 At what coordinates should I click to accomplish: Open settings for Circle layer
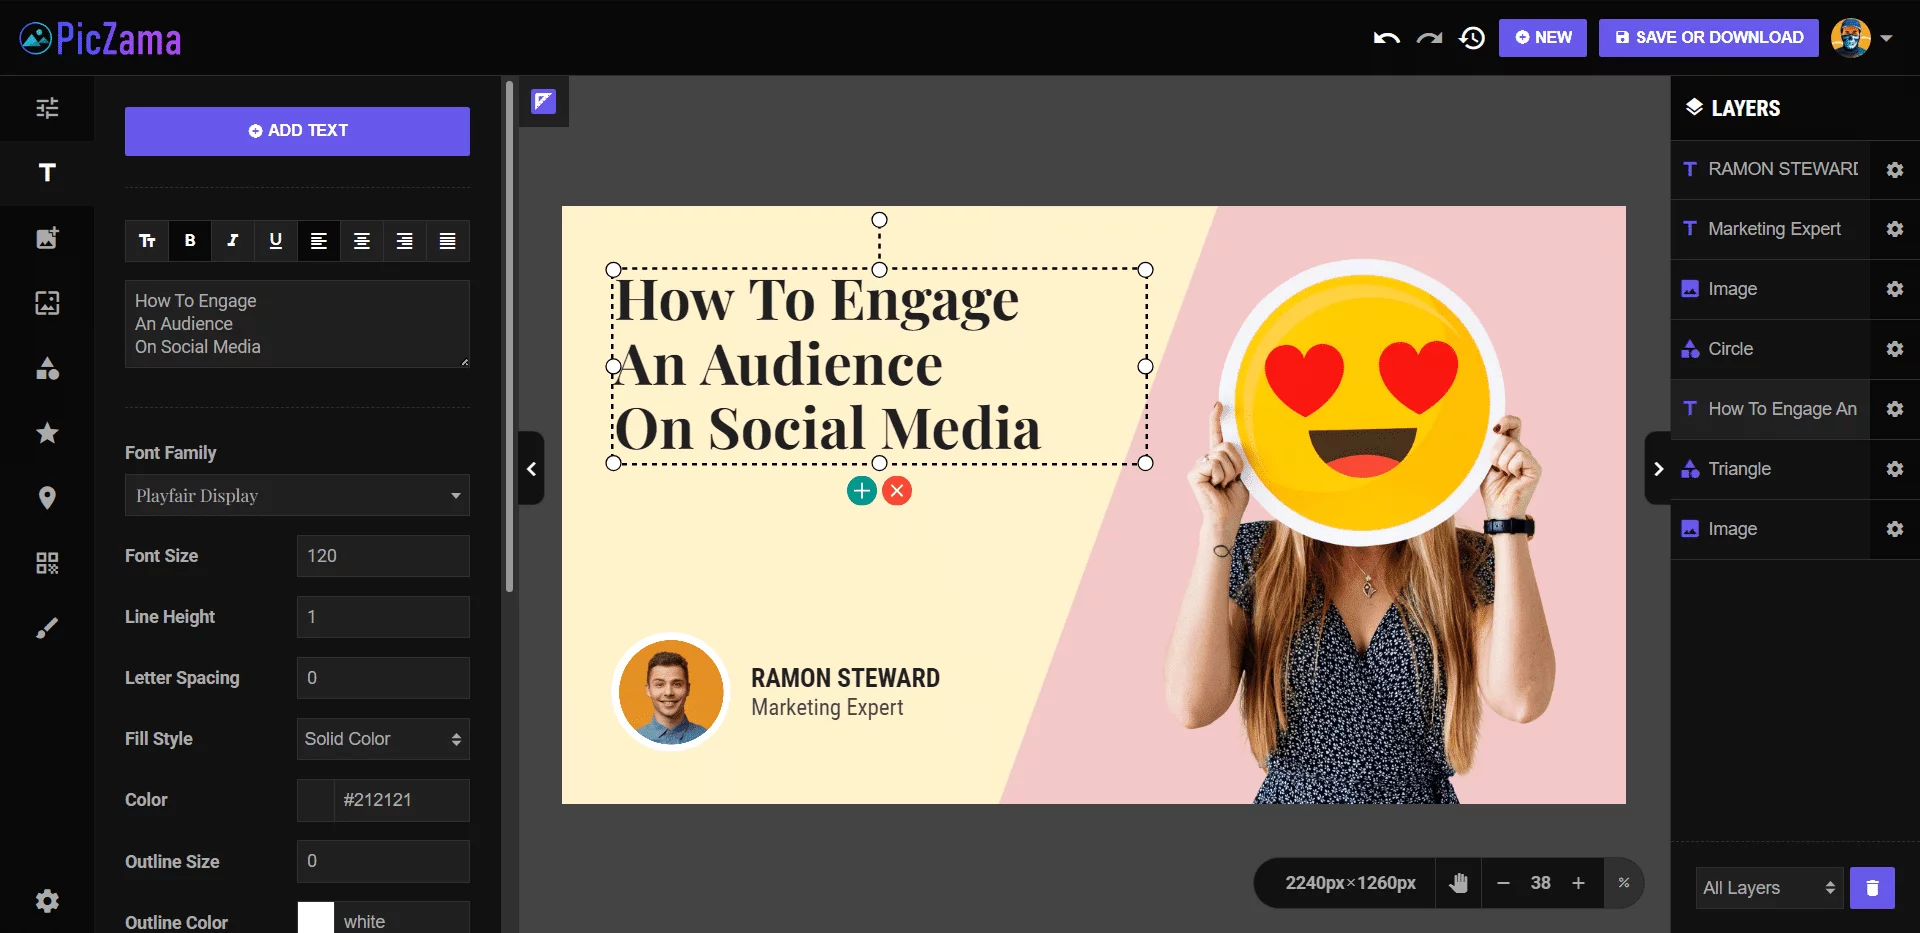1895,349
